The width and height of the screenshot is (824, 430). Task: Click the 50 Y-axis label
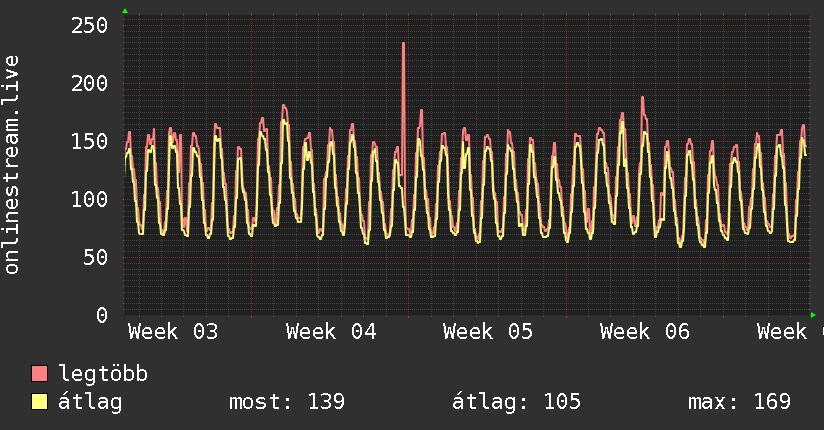(x=96, y=257)
